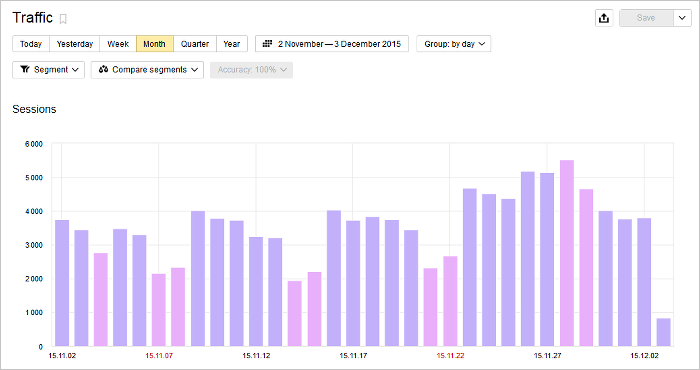Image resolution: width=700 pixels, height=370 pixels.
Task: Switch to the Quarter period
Action: point(195,44)
